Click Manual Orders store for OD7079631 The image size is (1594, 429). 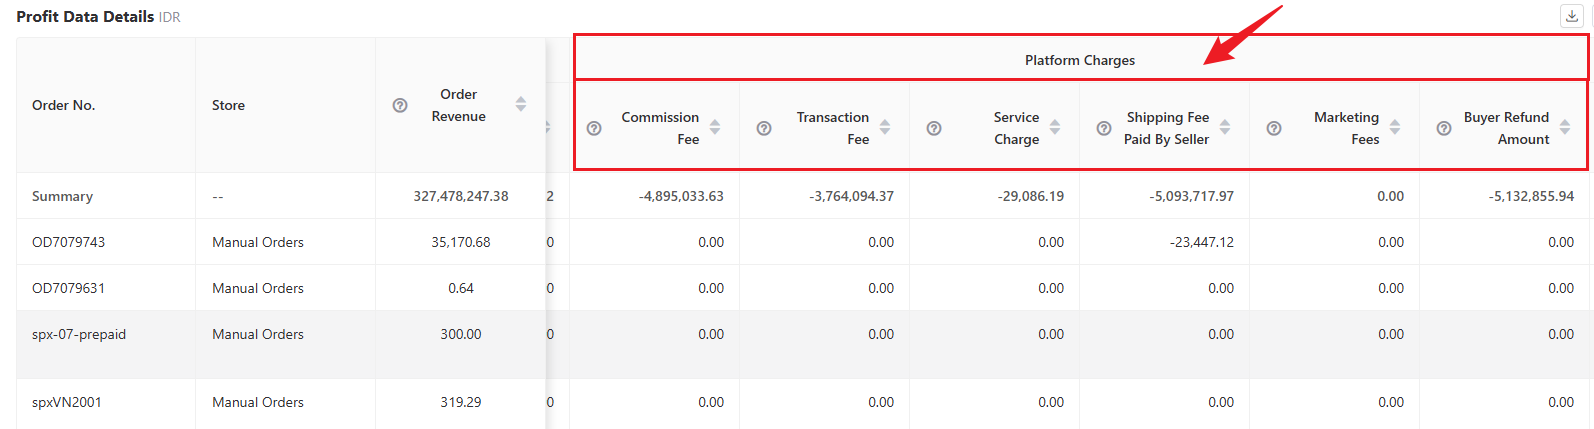point(258,288)
